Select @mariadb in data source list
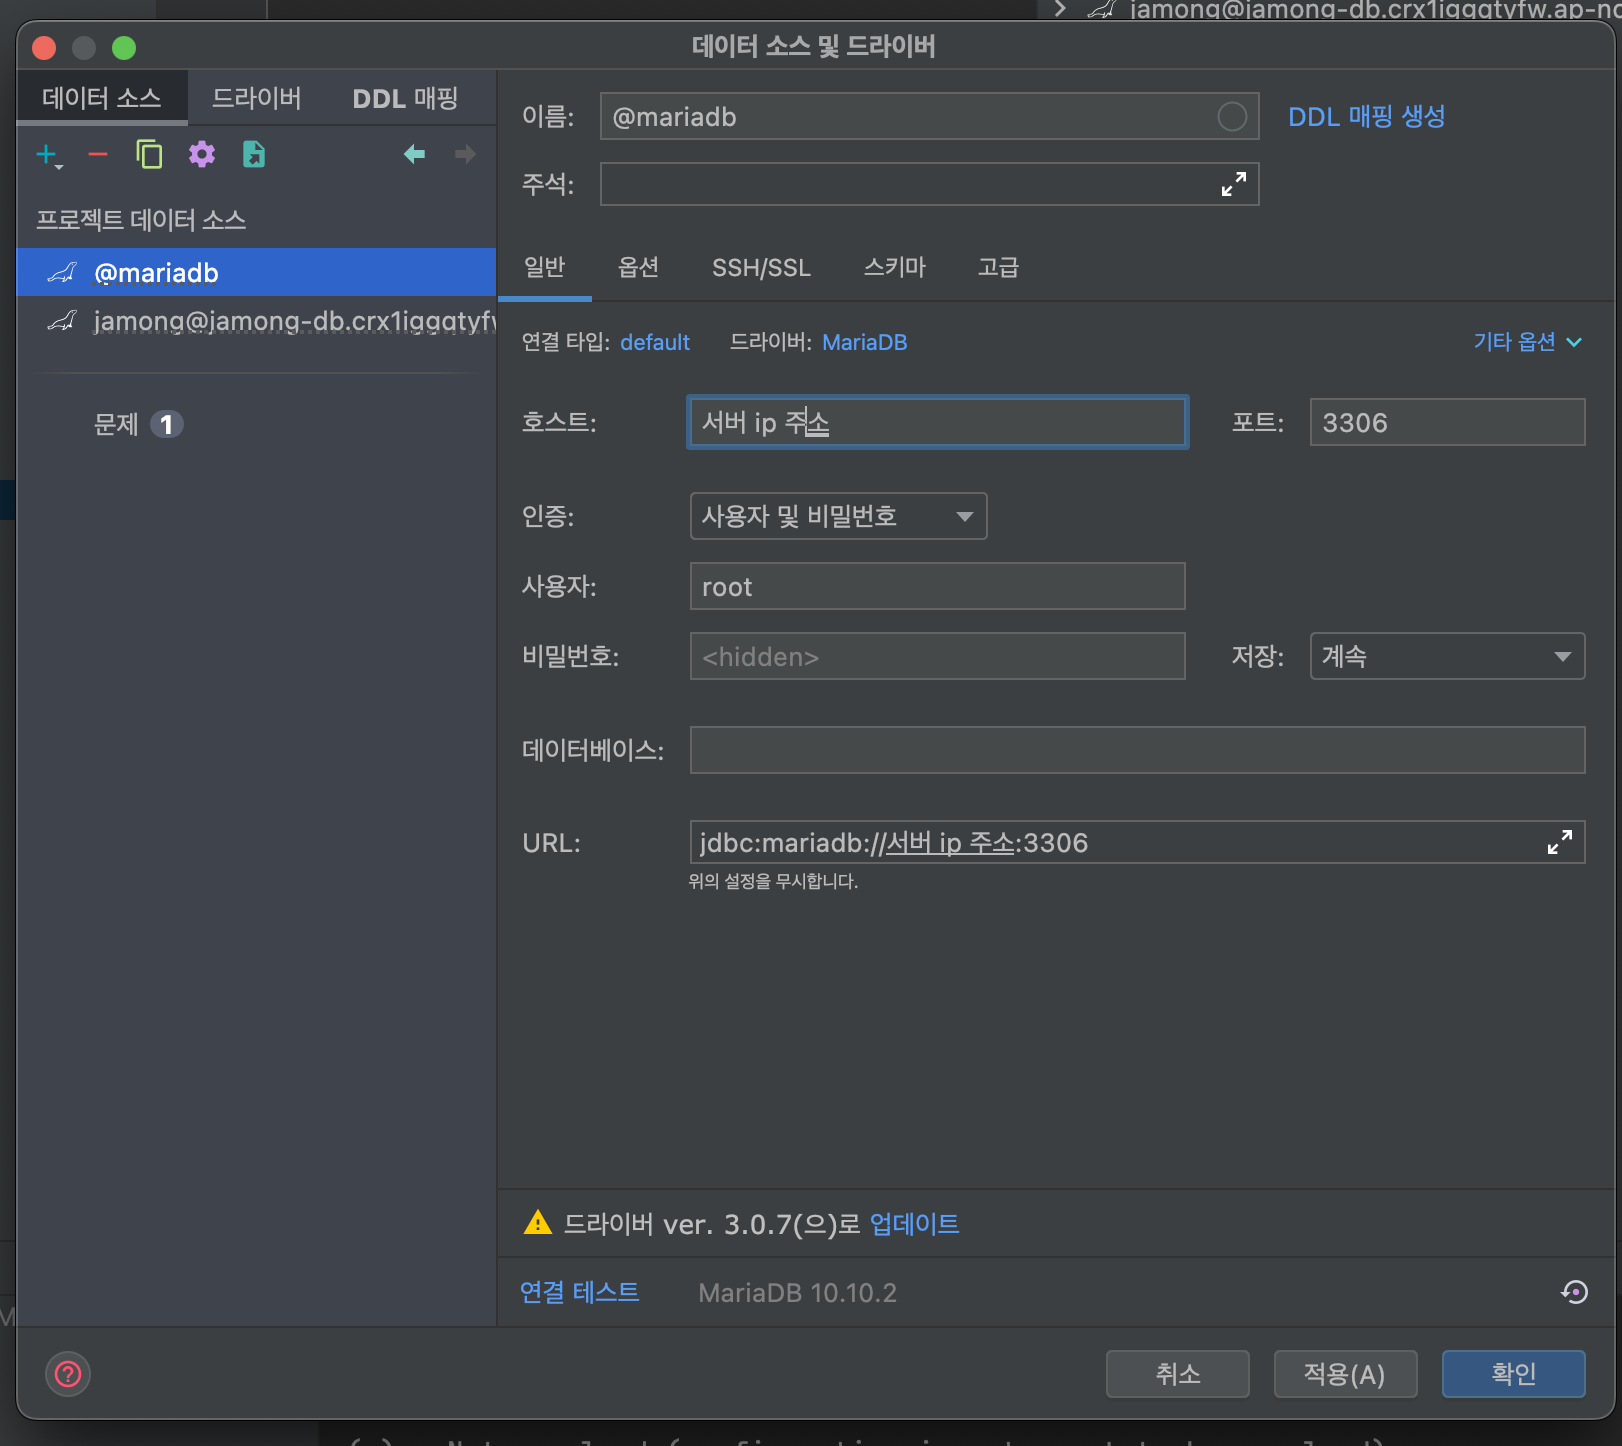The height and width of the screenshot is (1446, 1622). coord(256,272)
